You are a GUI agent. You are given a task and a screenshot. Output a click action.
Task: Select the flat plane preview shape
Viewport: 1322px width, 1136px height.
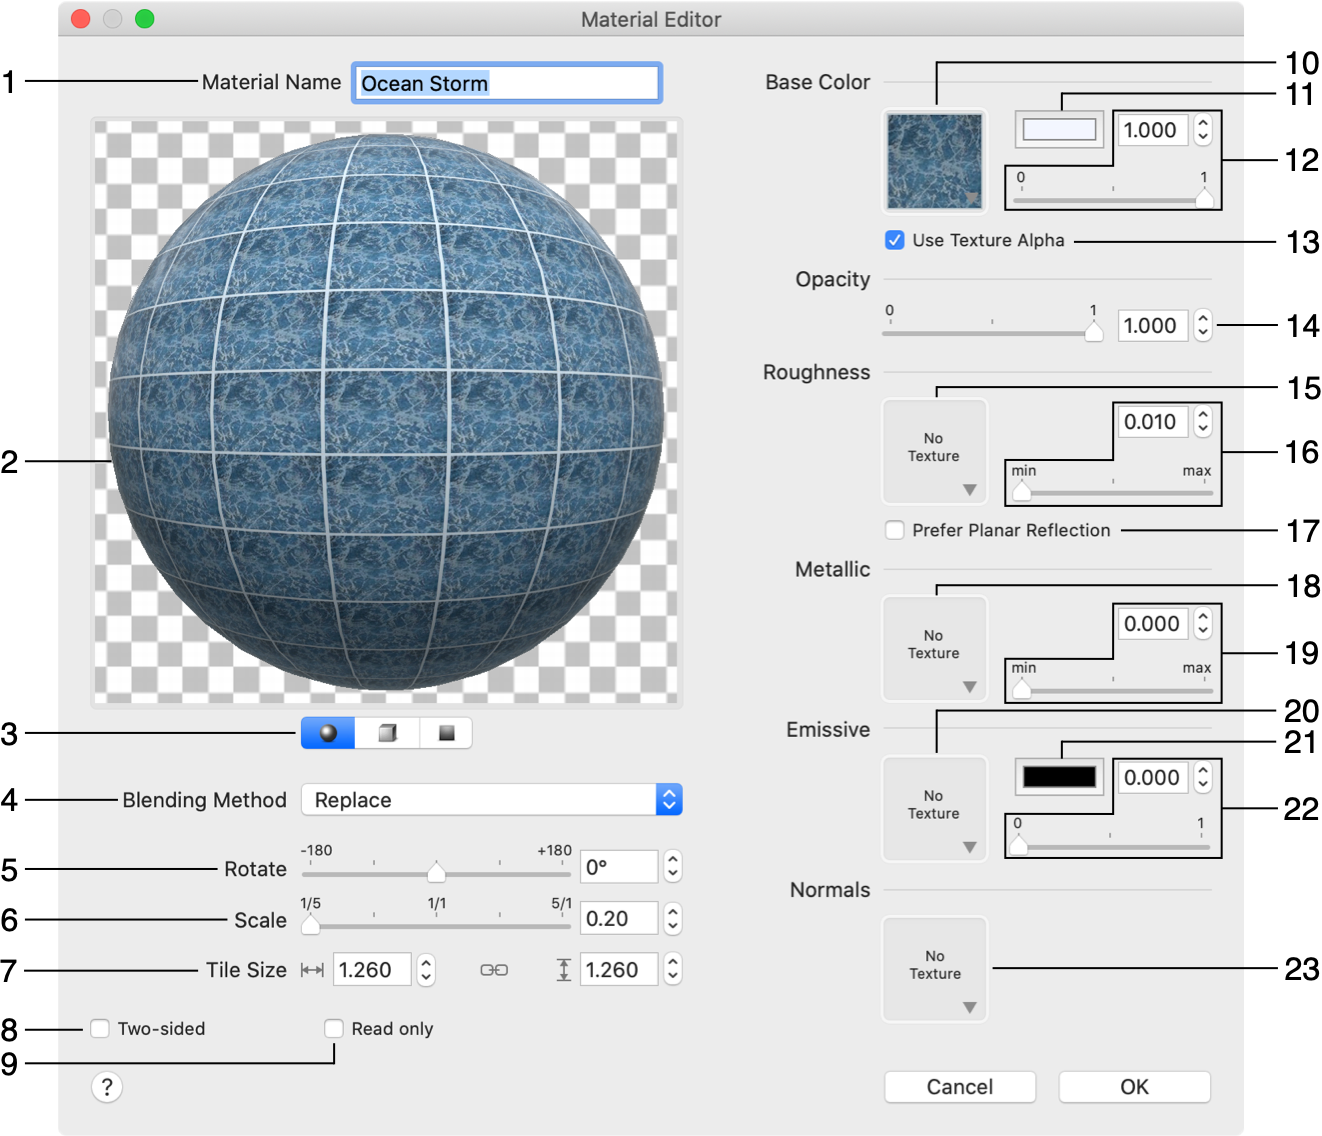point(446,733)
